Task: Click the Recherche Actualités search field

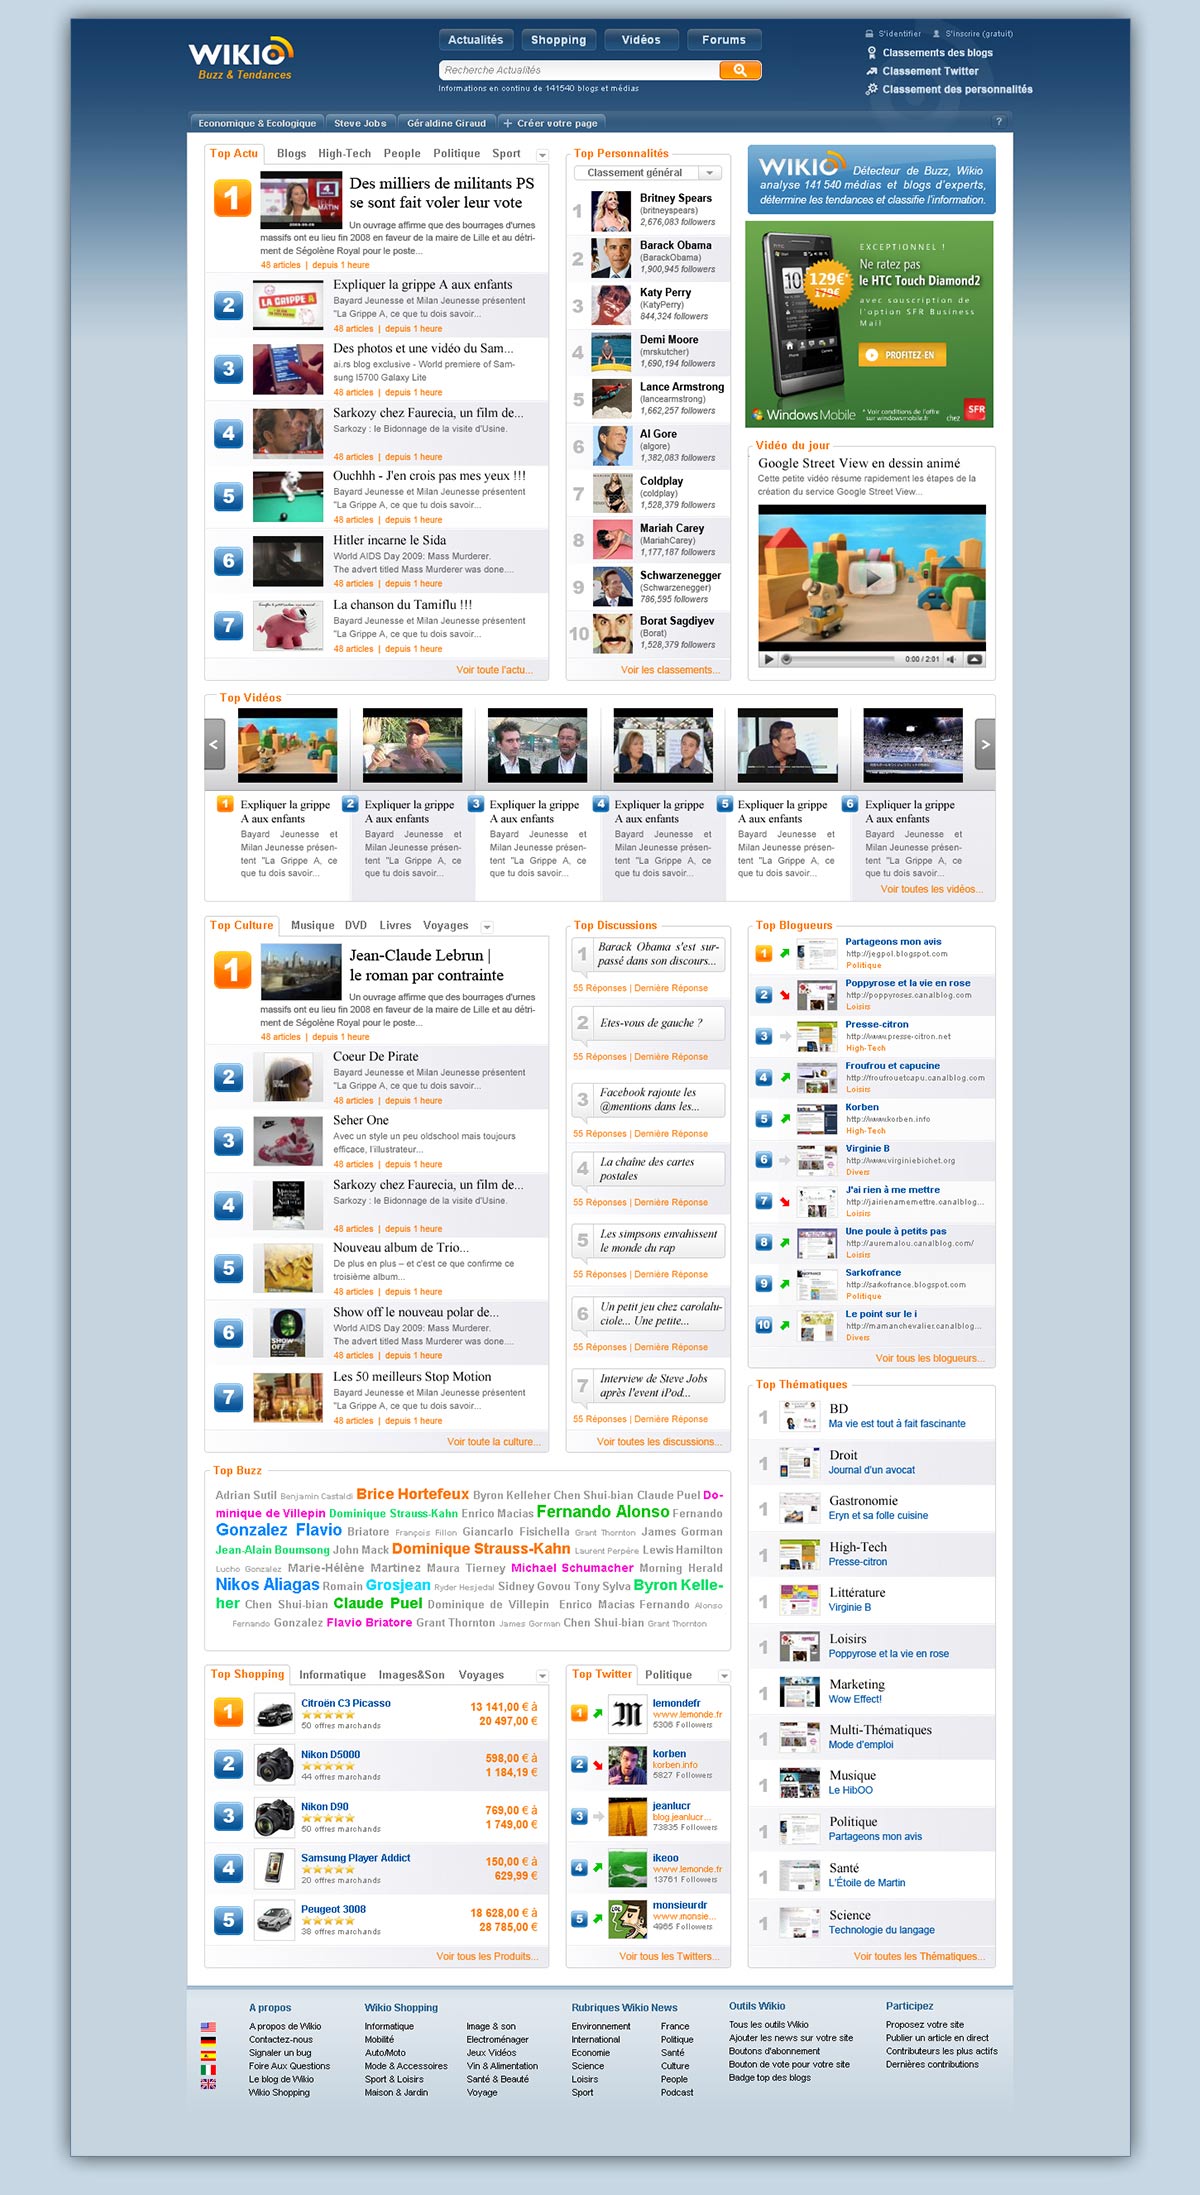Action: [579, 70]
